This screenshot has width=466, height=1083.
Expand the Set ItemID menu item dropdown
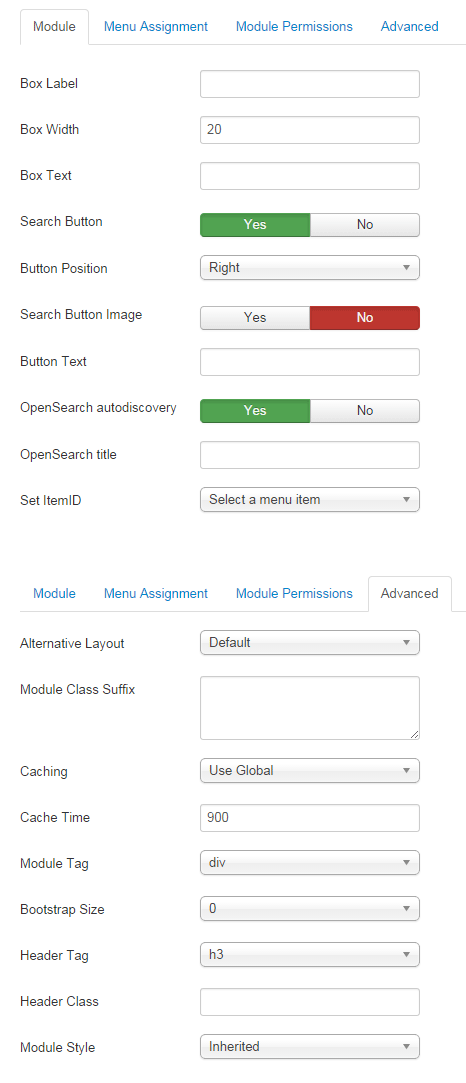point(310,499)
